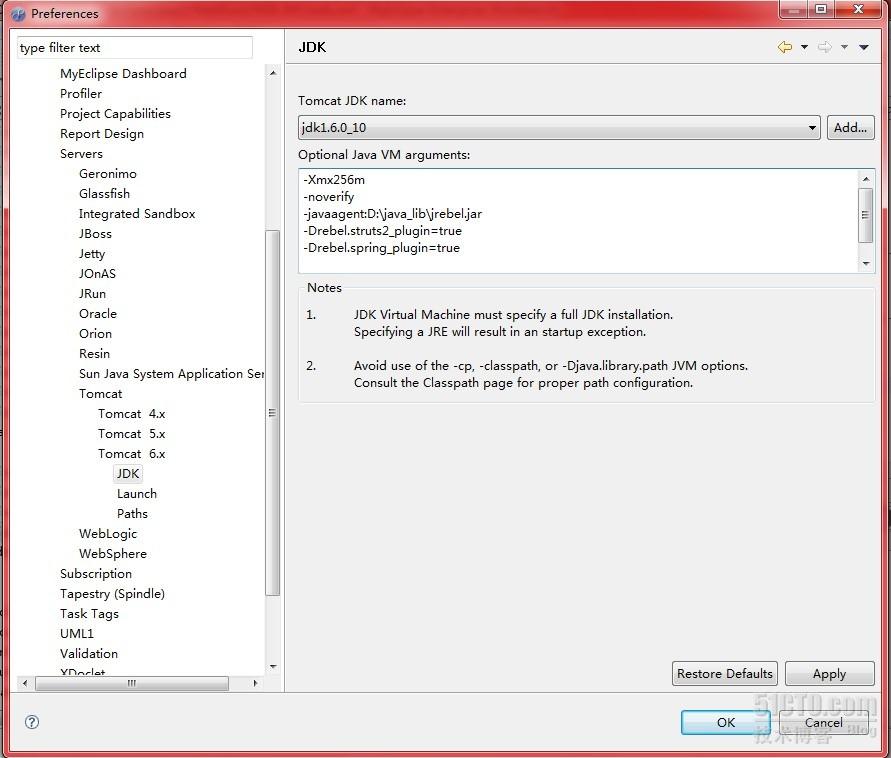Open the preferences view menu triangle
The image size is (891, 758).
[x=863, y=47]
